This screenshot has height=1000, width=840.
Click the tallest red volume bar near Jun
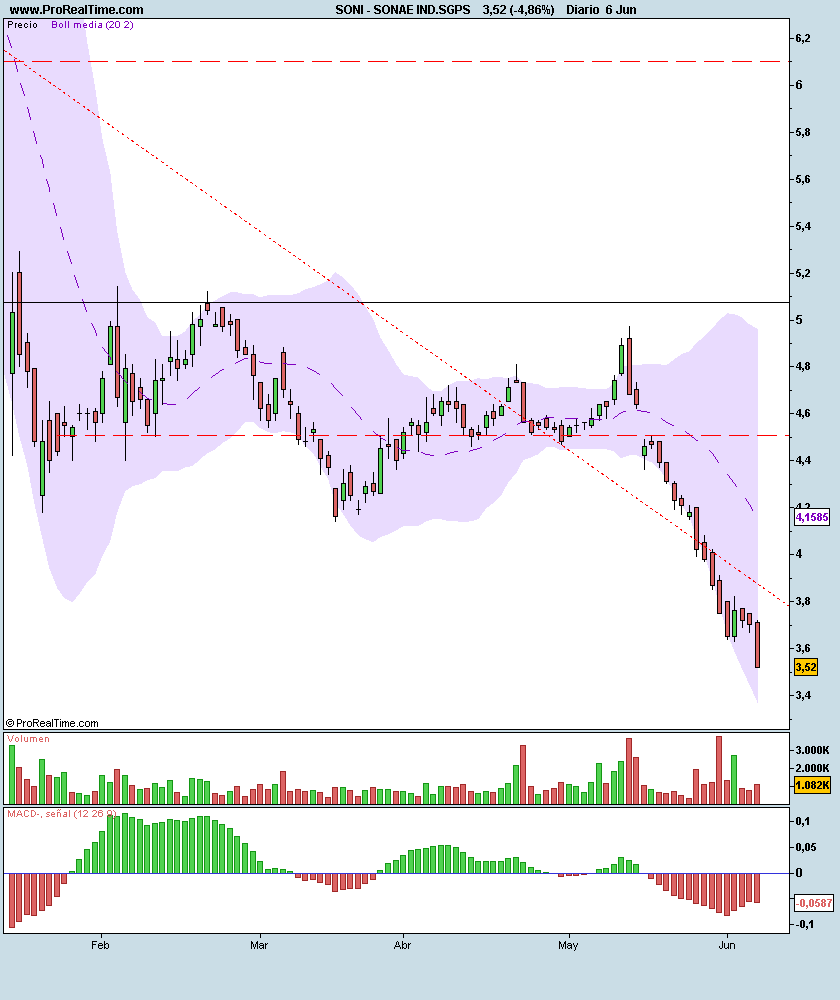click(719, 770)
